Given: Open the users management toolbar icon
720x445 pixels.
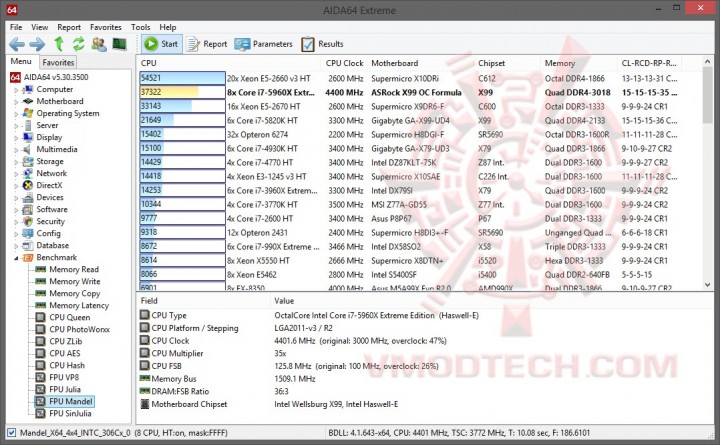Looking at the screenshot, I should [99, 44].
